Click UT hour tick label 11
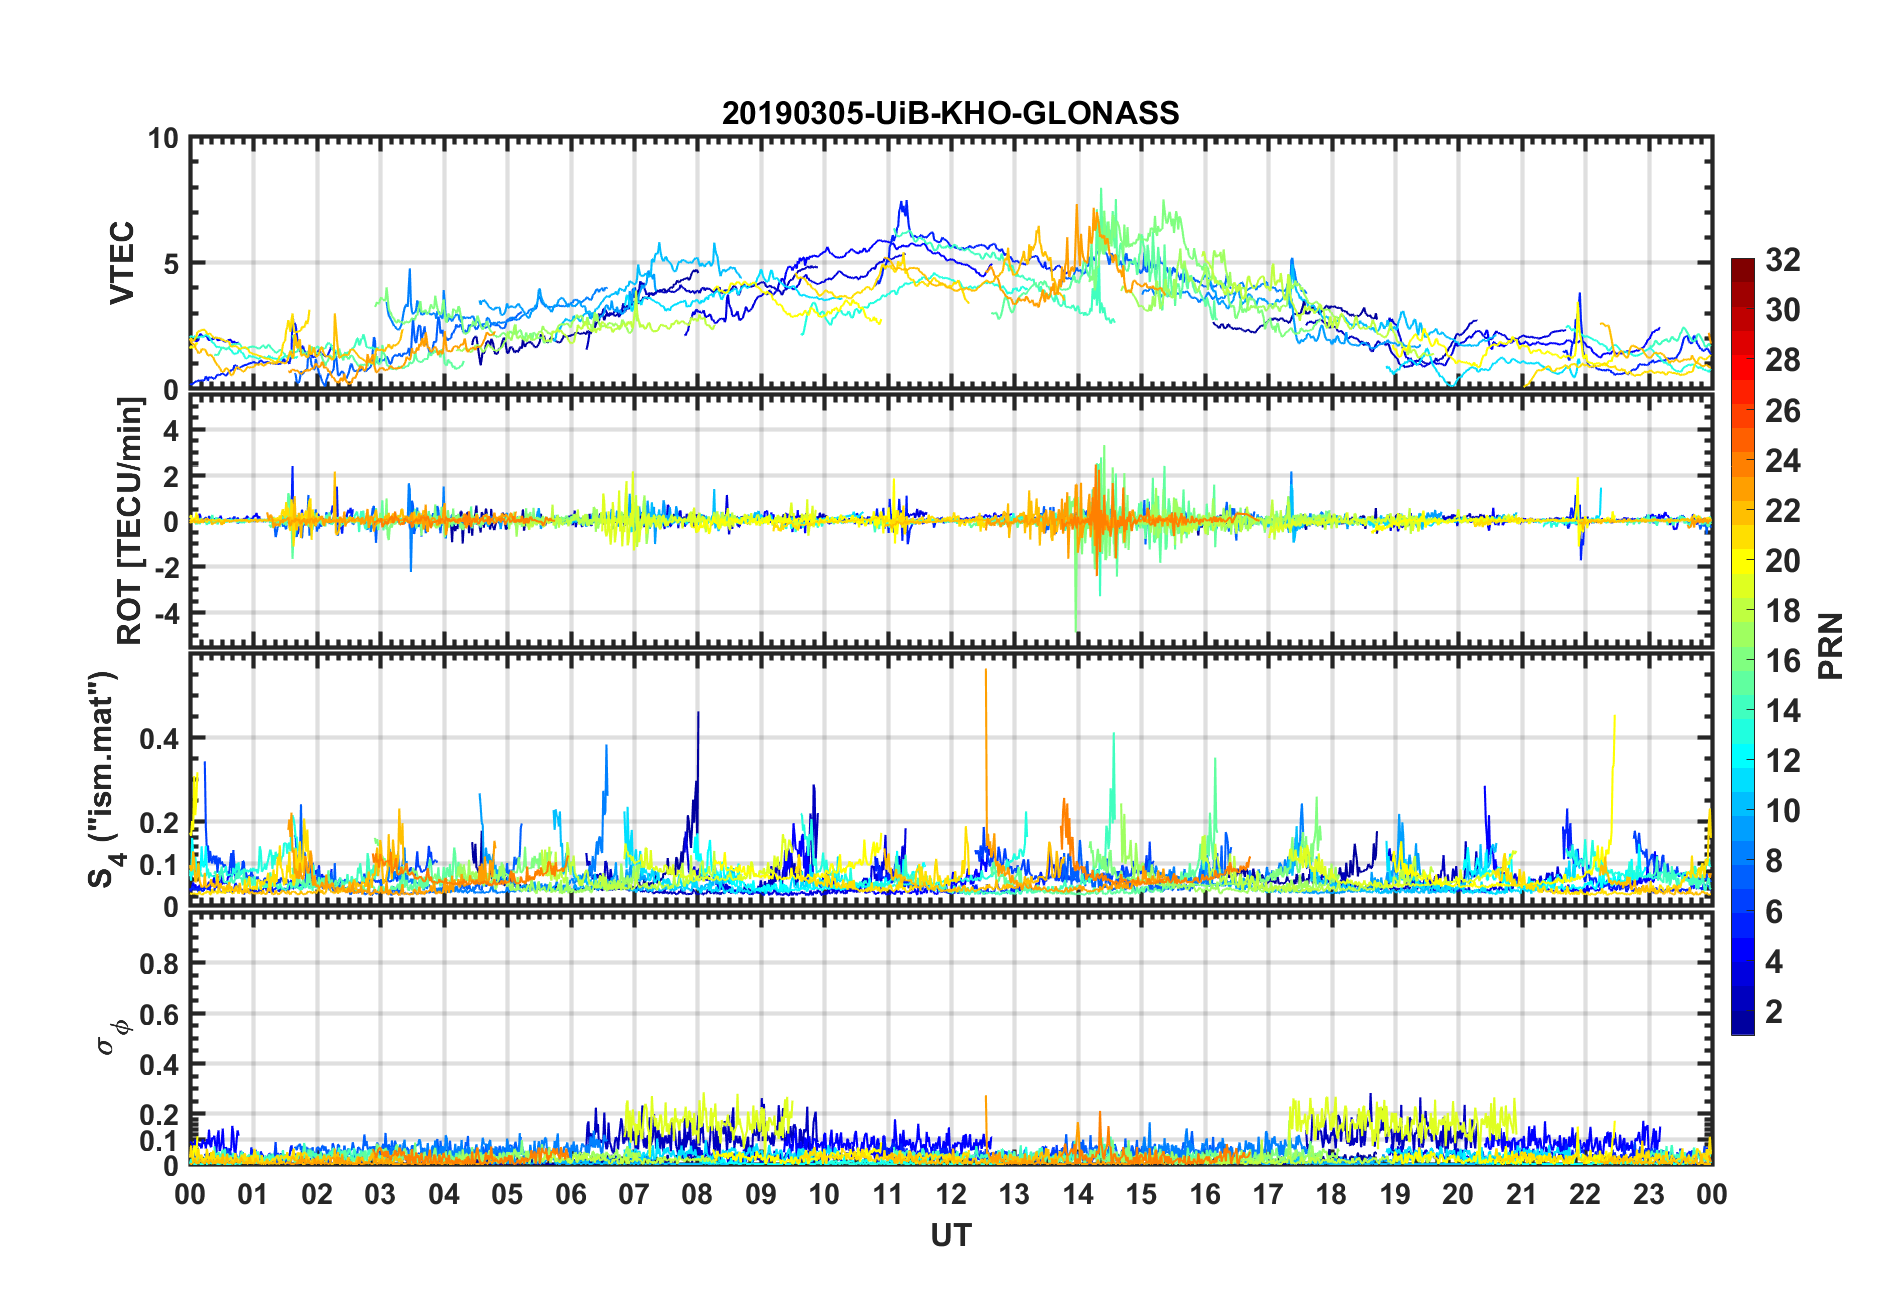This screenshot has width=1902, height=1292. point(888,1194)
